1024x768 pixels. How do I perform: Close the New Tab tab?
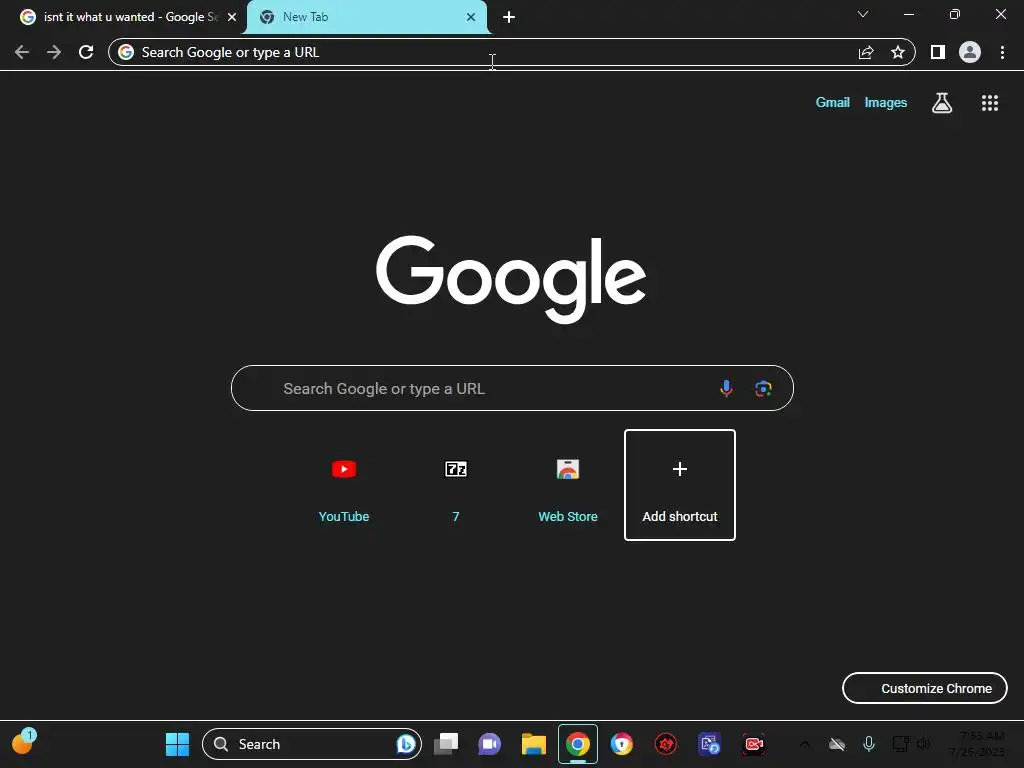471,17
